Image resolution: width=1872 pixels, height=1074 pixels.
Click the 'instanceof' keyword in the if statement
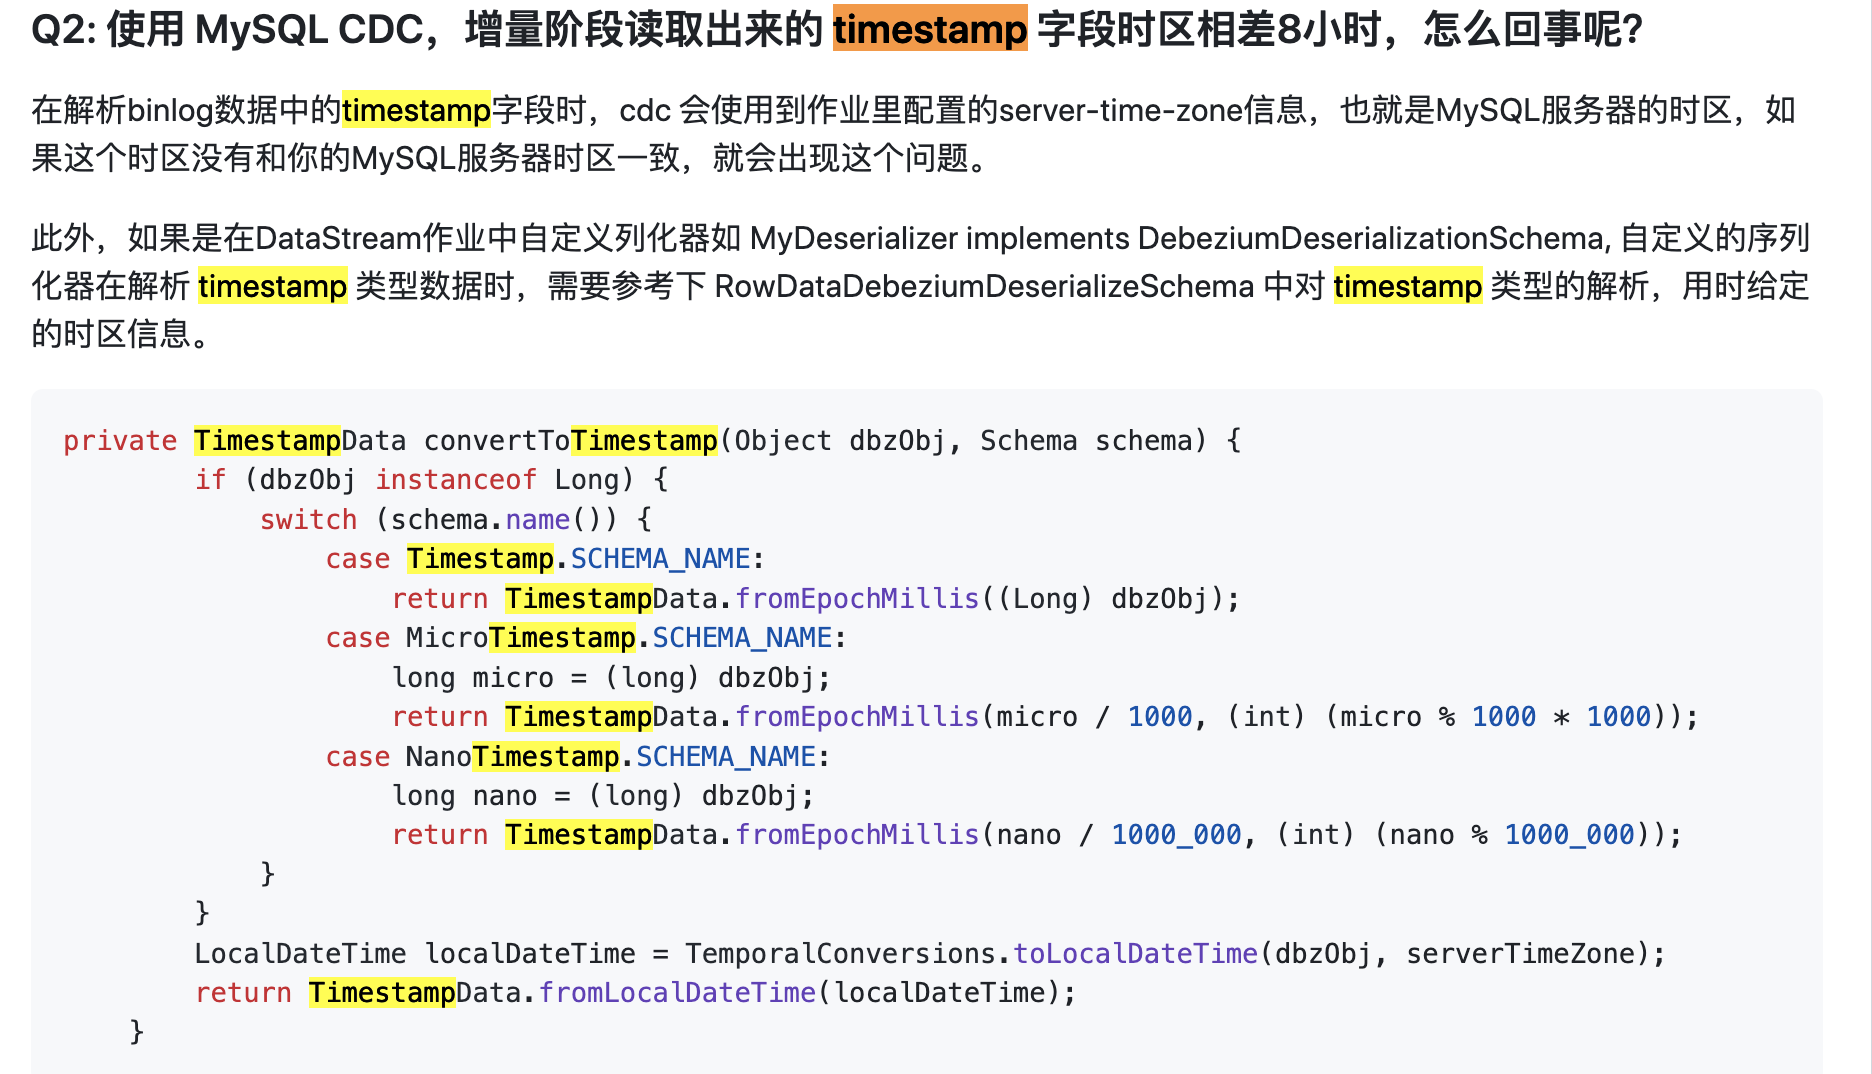456,480
